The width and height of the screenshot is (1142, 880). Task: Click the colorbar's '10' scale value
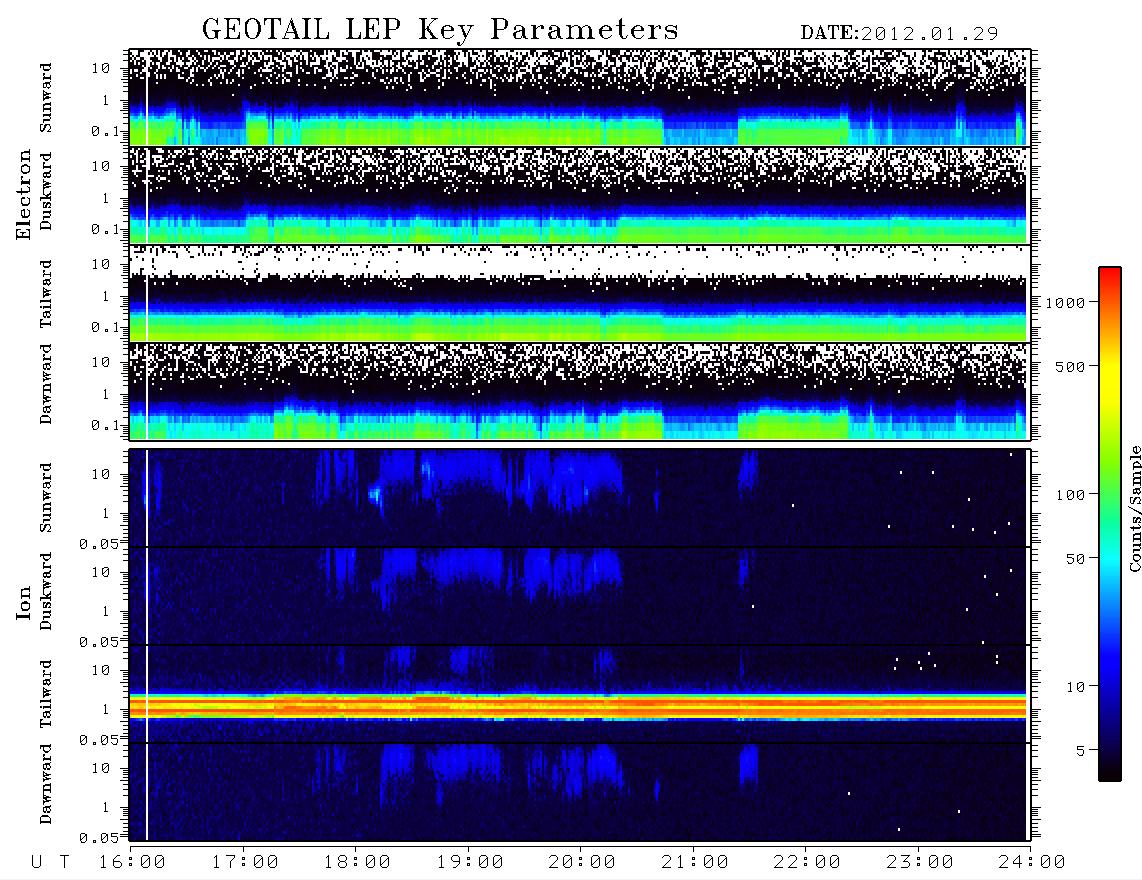1075,687
